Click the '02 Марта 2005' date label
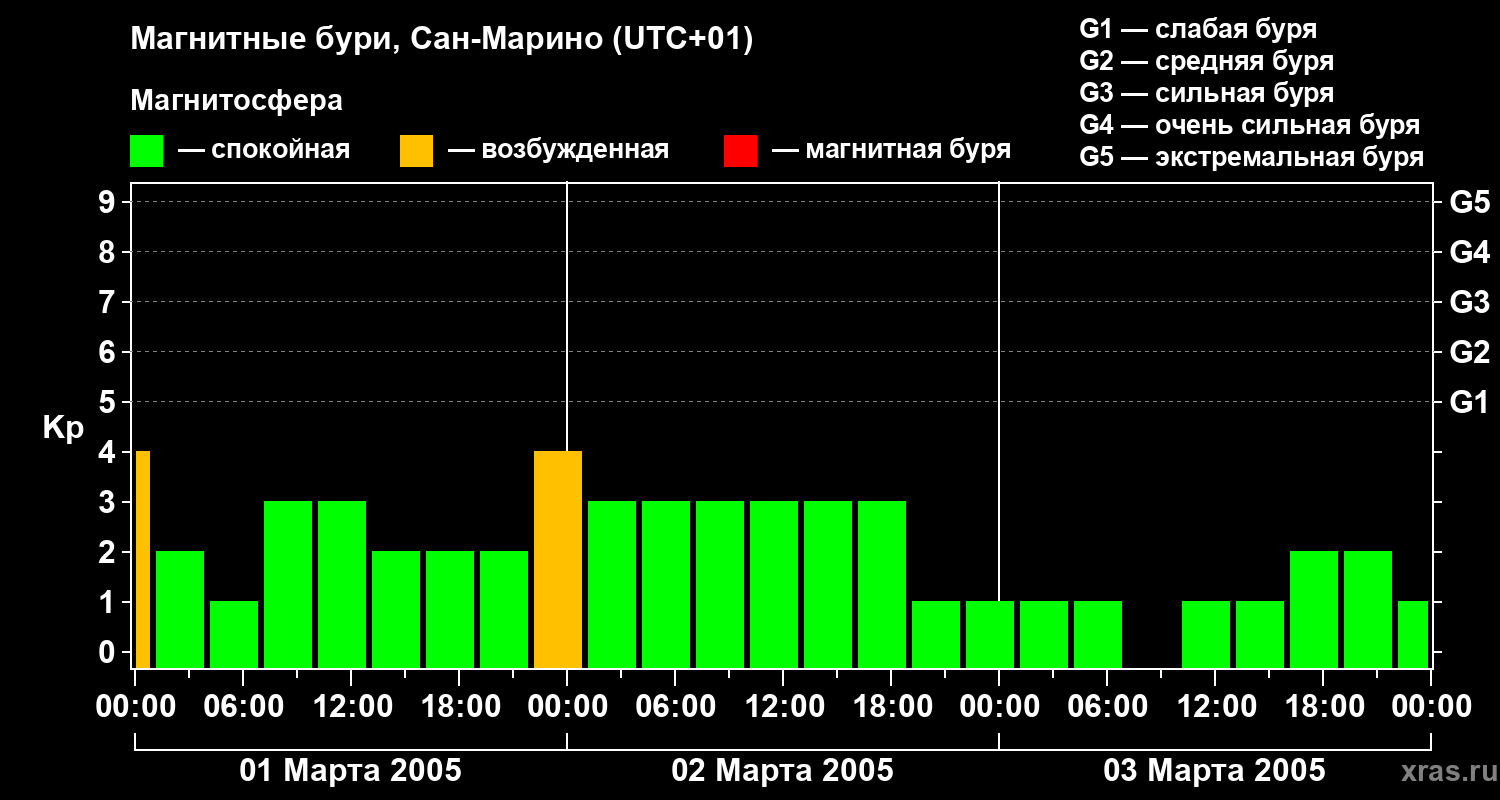Viewport: 1500px width, 800px height. pyautogui.click(x=783, y=771)
